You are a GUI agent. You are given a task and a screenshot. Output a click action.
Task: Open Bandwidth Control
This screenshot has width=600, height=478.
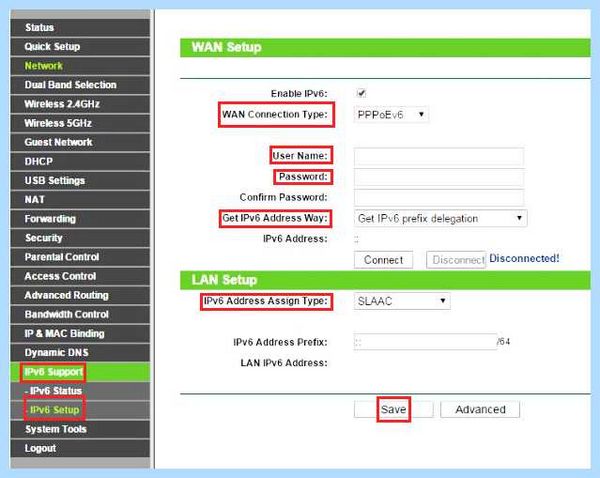(80, 315)
